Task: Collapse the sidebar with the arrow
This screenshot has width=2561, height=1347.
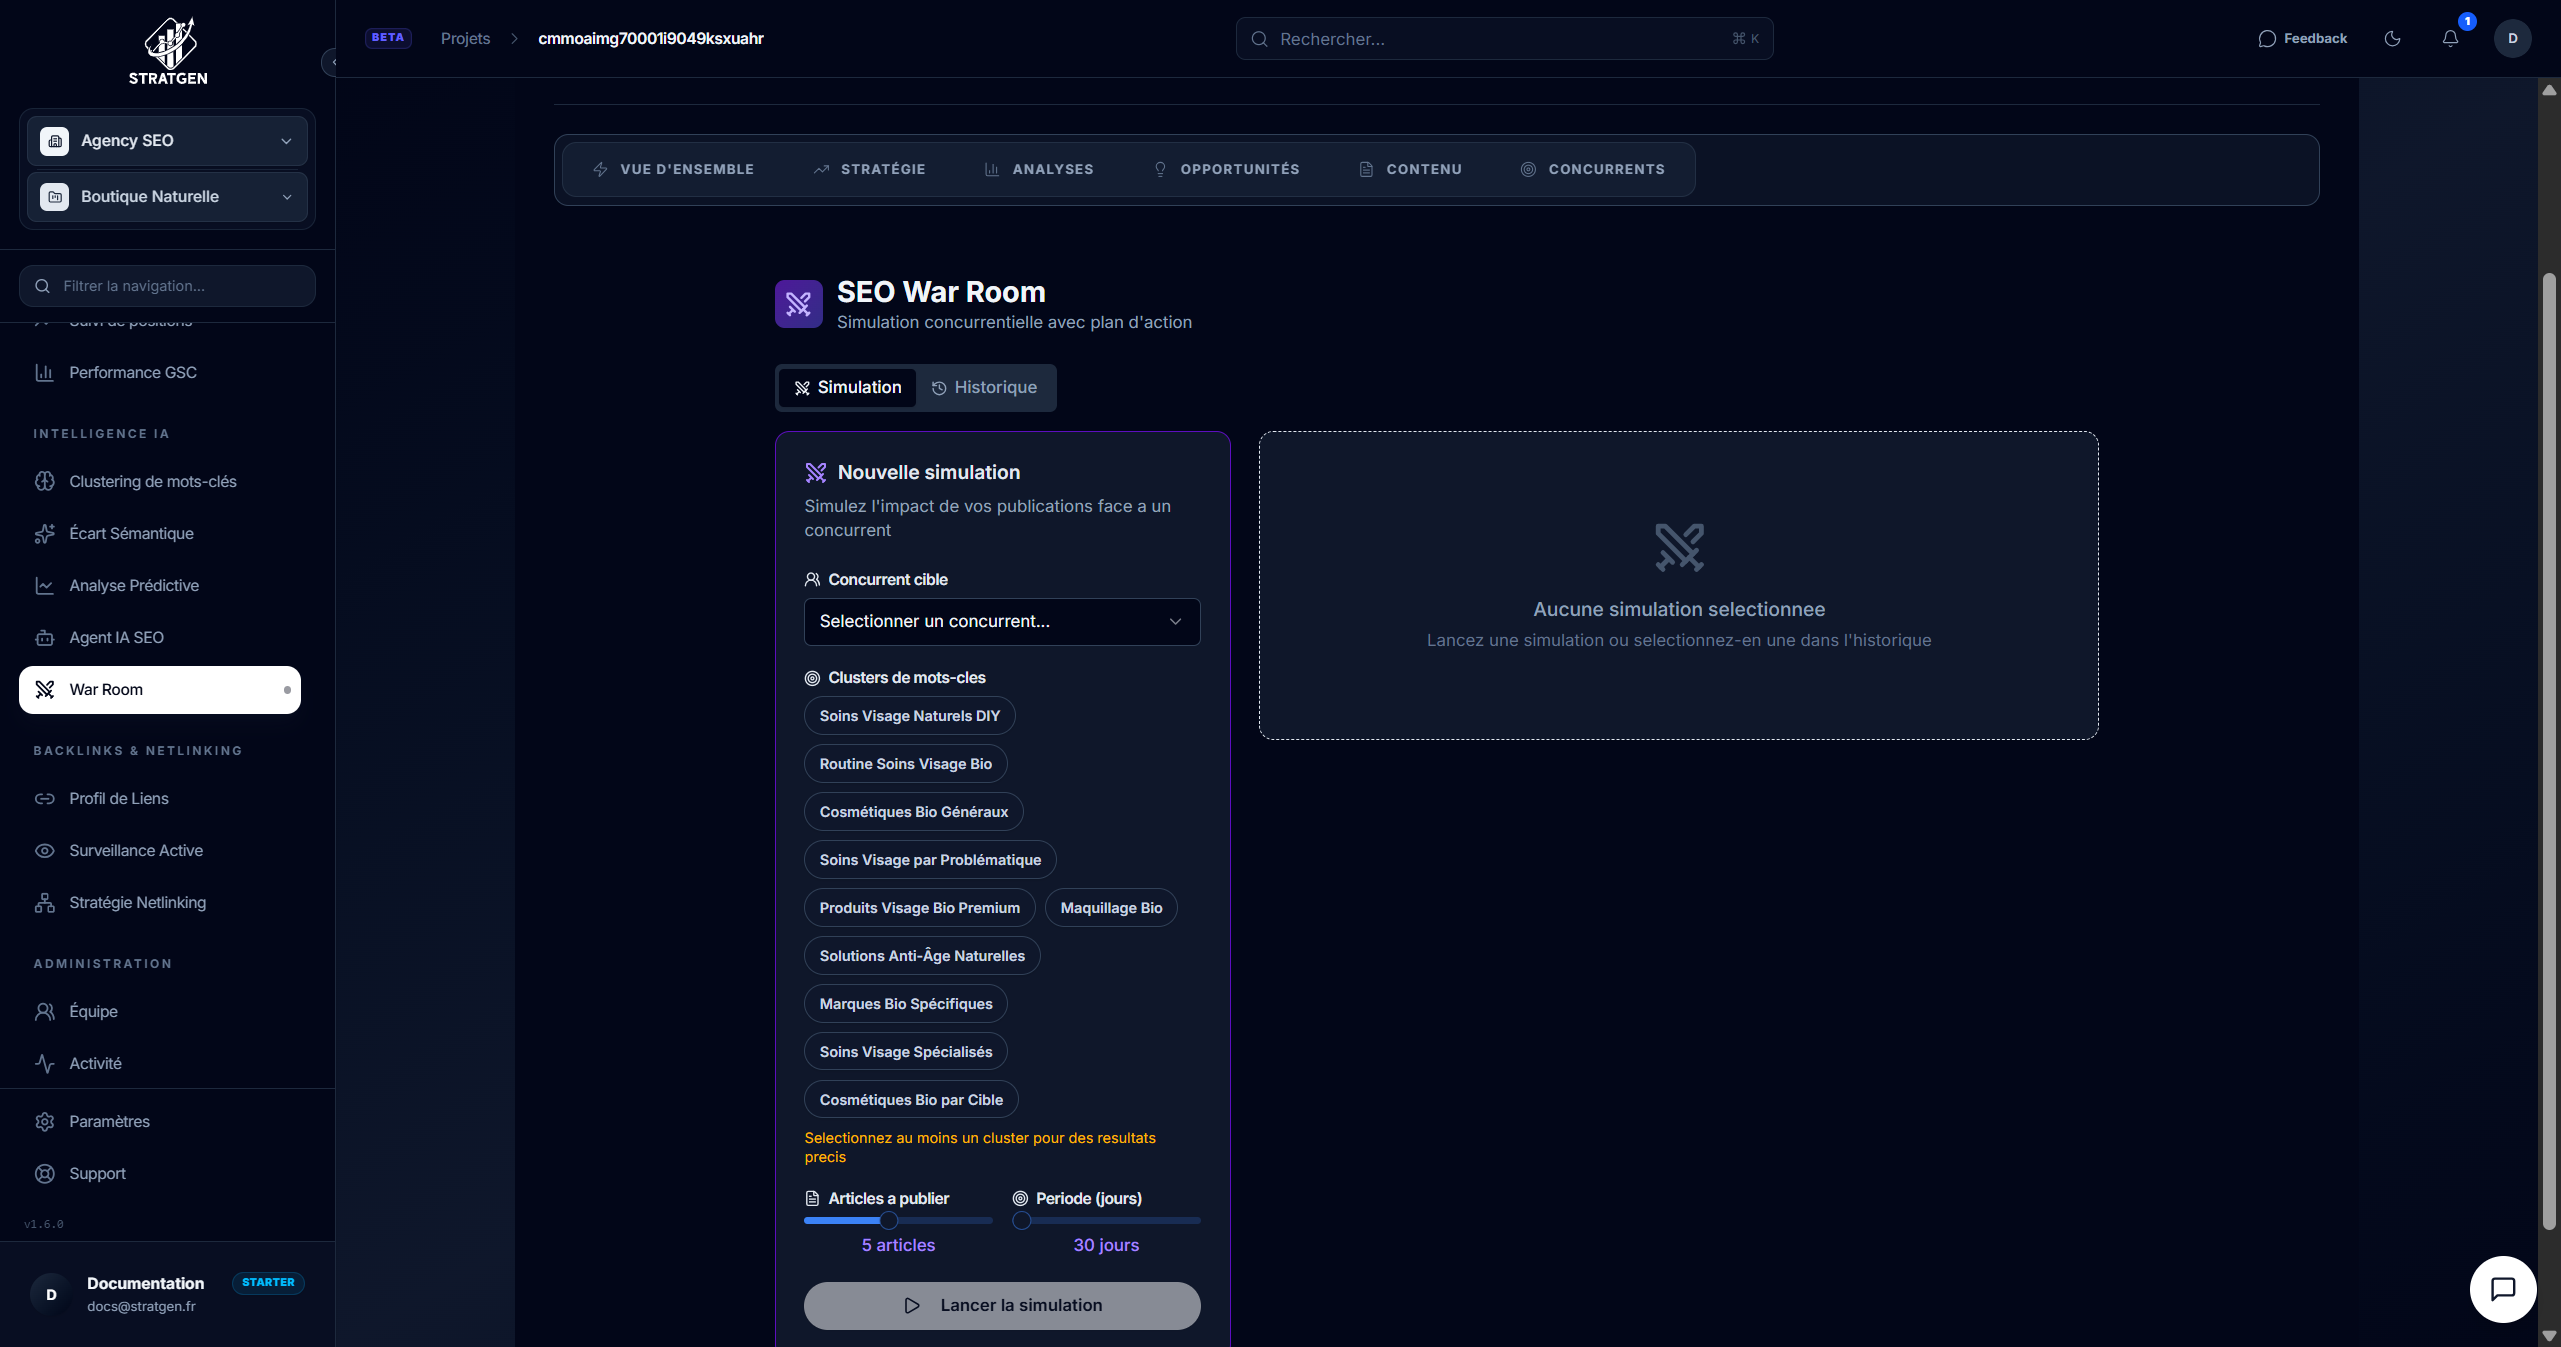Action: 332,62
